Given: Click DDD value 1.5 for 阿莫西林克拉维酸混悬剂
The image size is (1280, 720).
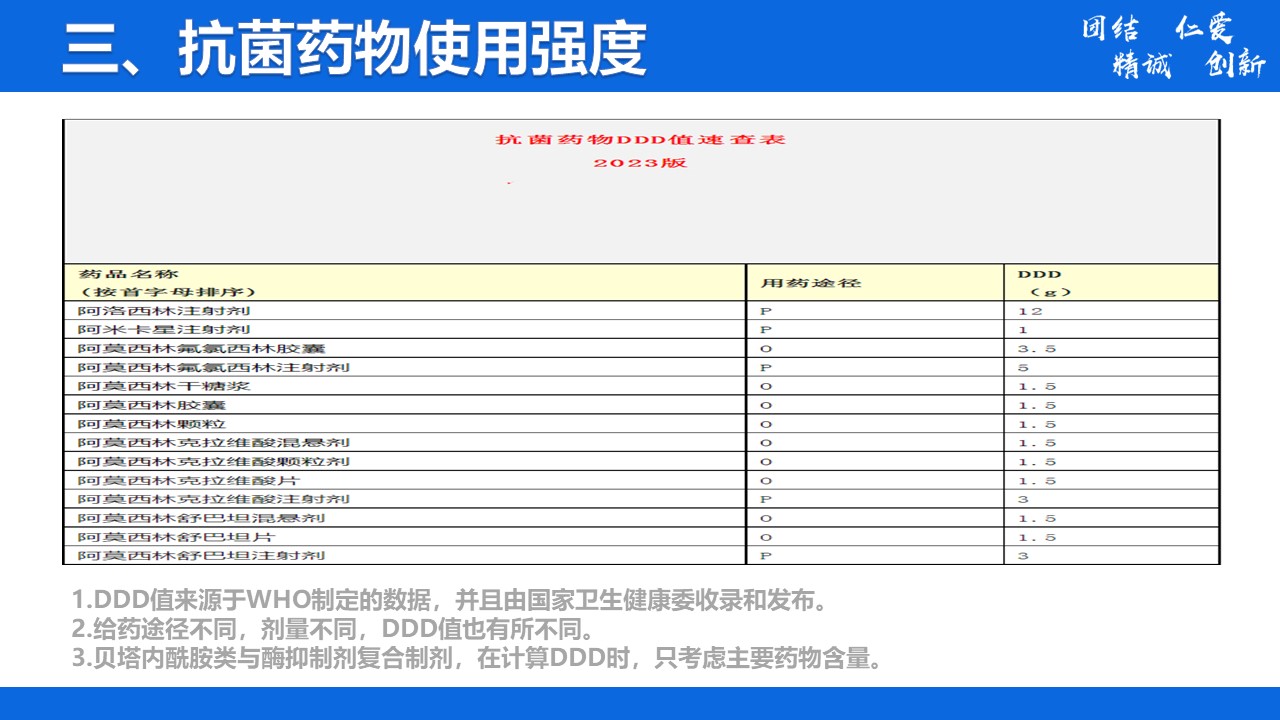Looking at the screenshot, I should (x=1037, y=443).
